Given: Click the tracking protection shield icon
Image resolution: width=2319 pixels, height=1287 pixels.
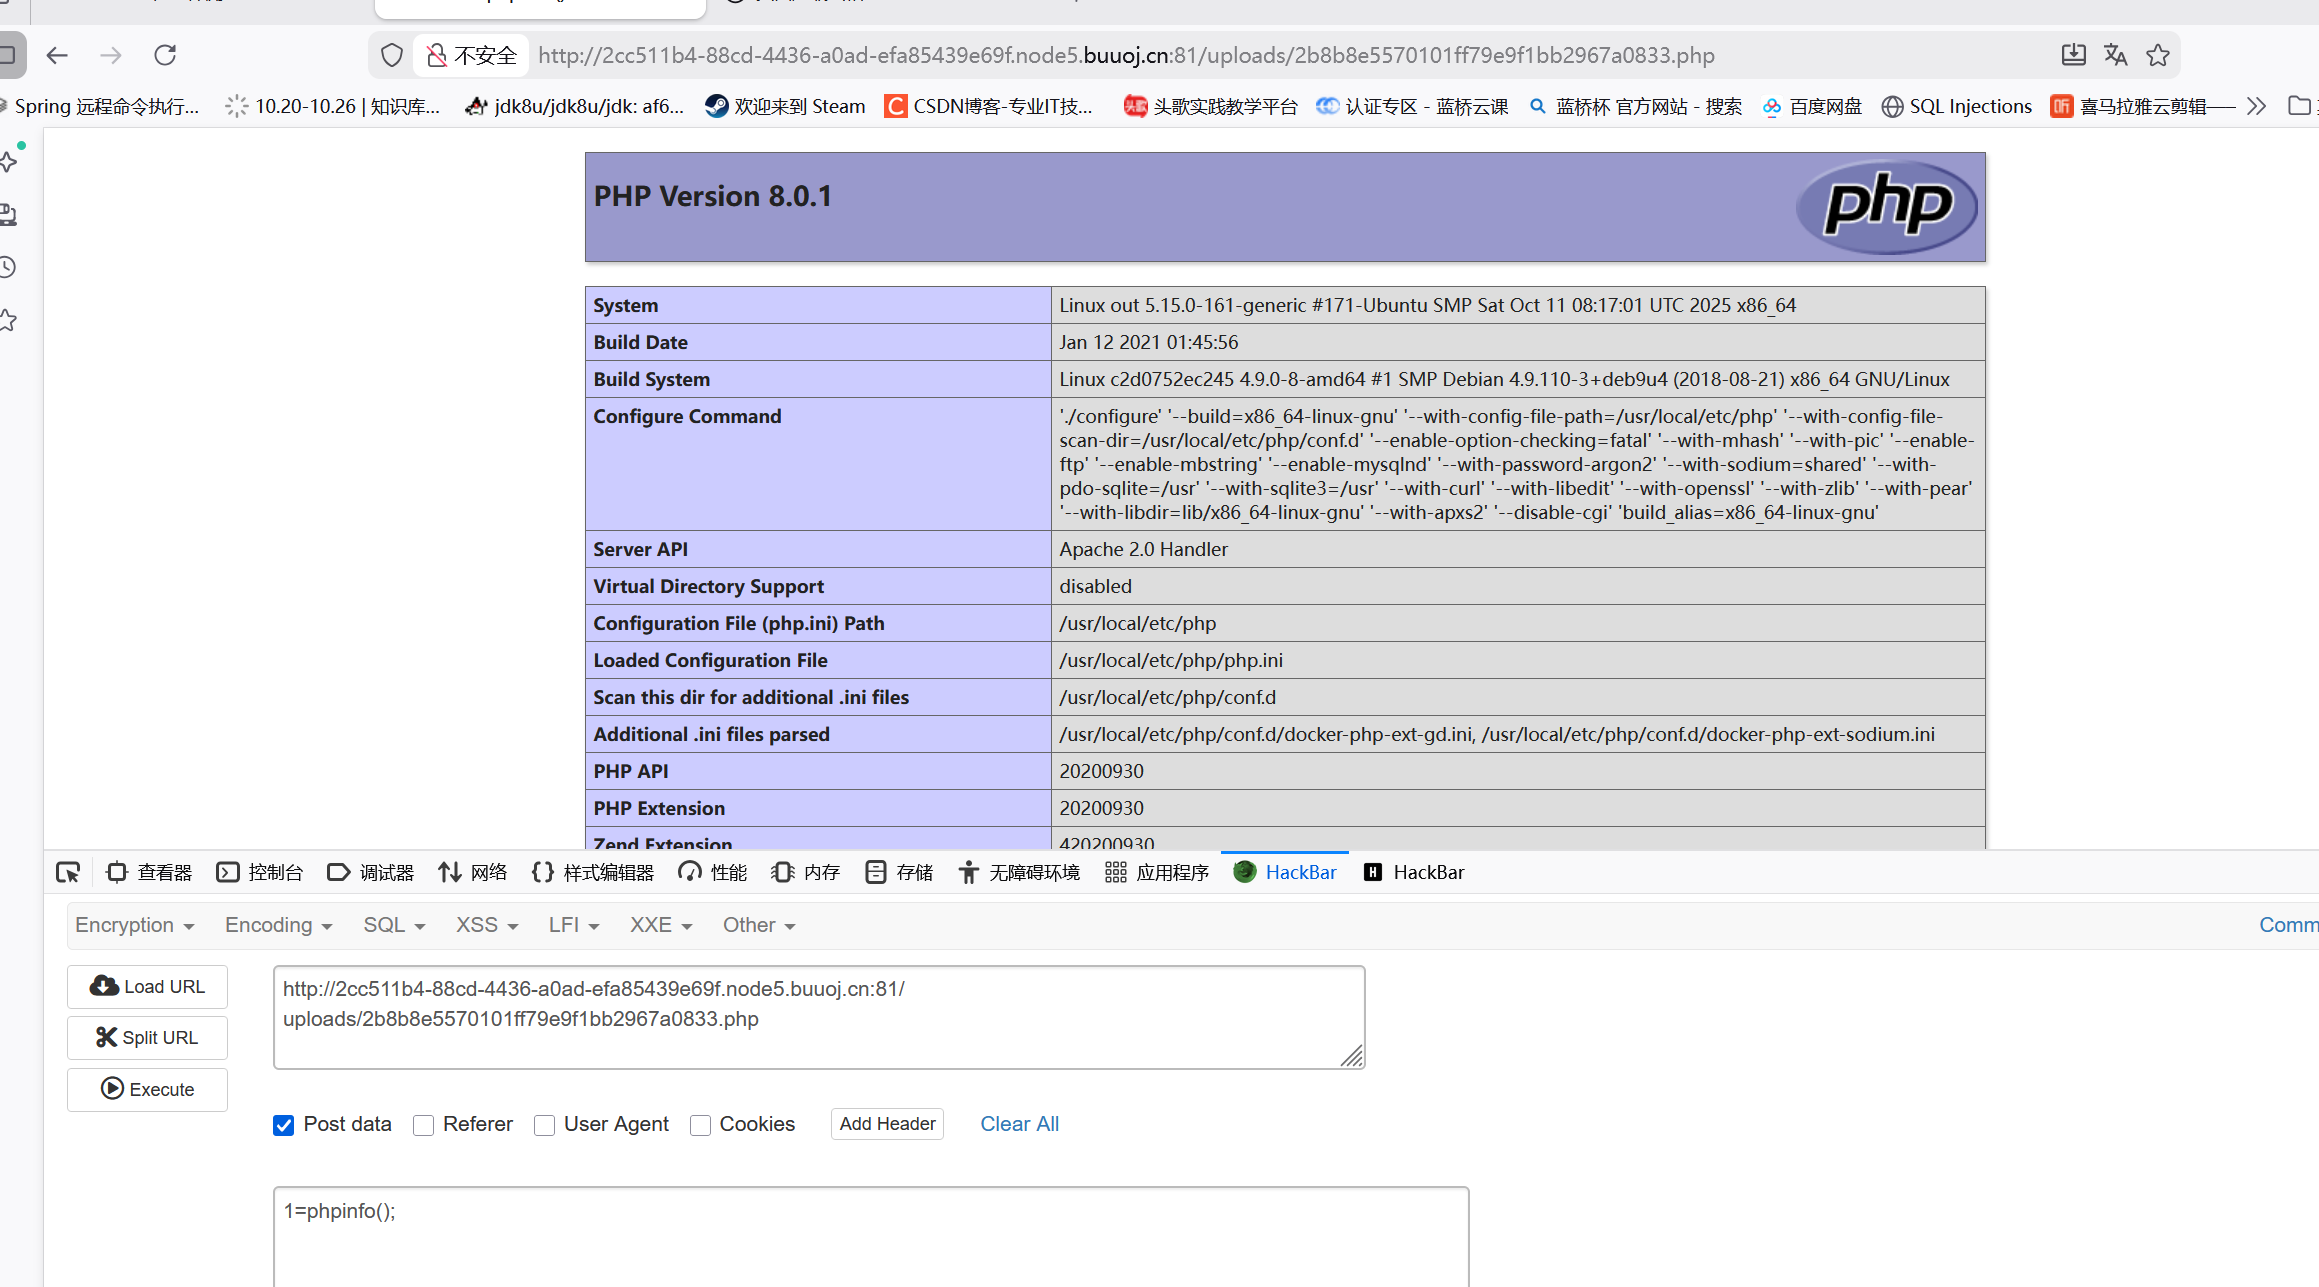Looking at the screenshot, I should click(x=392, y=55).
